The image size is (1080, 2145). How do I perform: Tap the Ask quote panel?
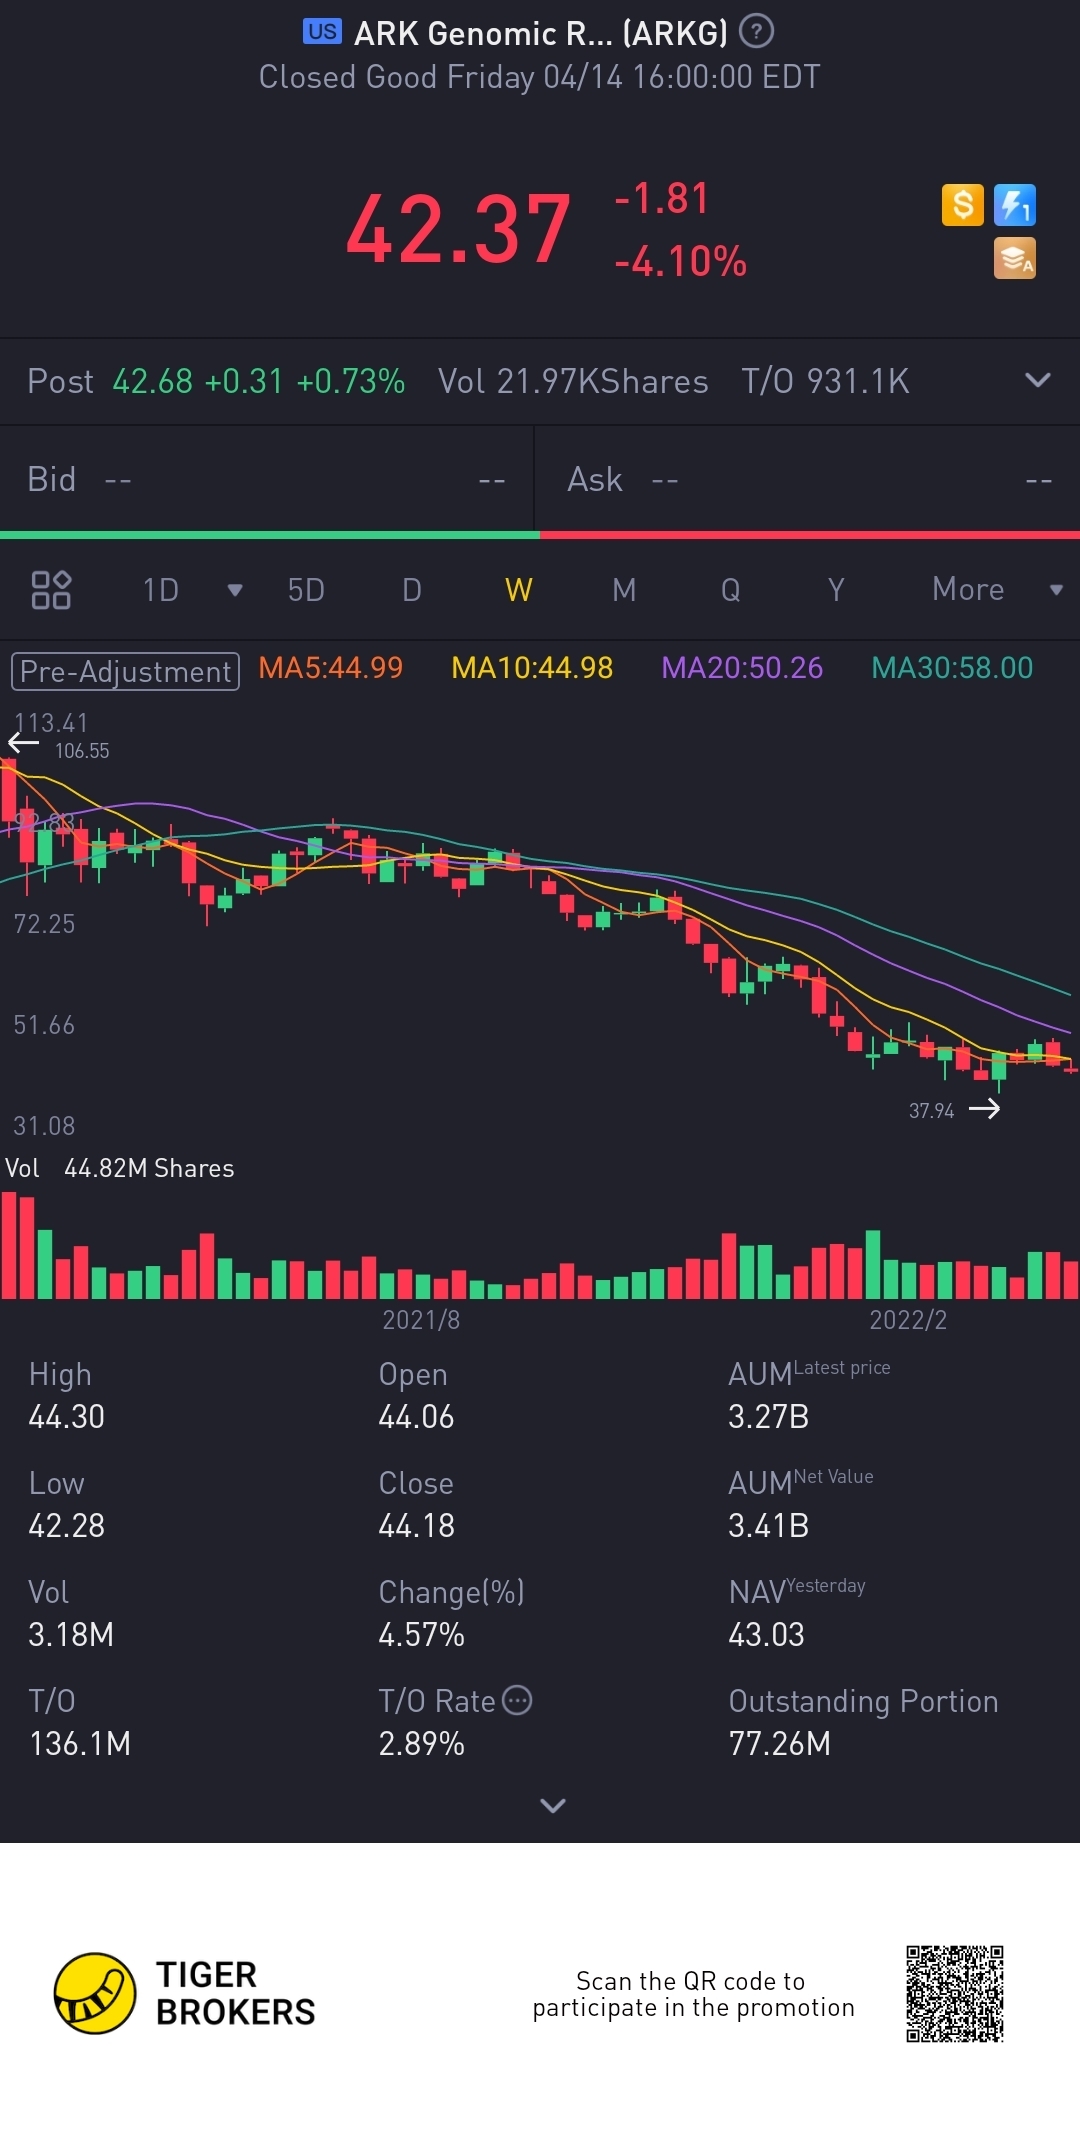pyautogui.click(x=808, y=480)
